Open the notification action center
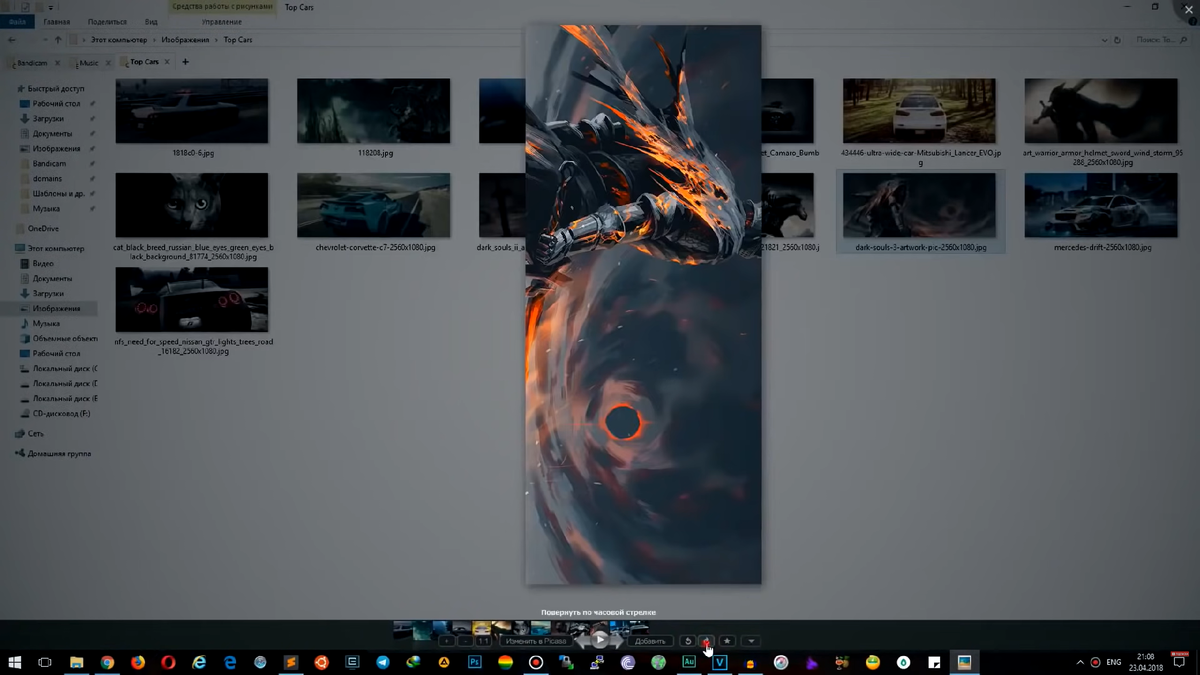The image size is (1200, 675). pos(1180,662)
